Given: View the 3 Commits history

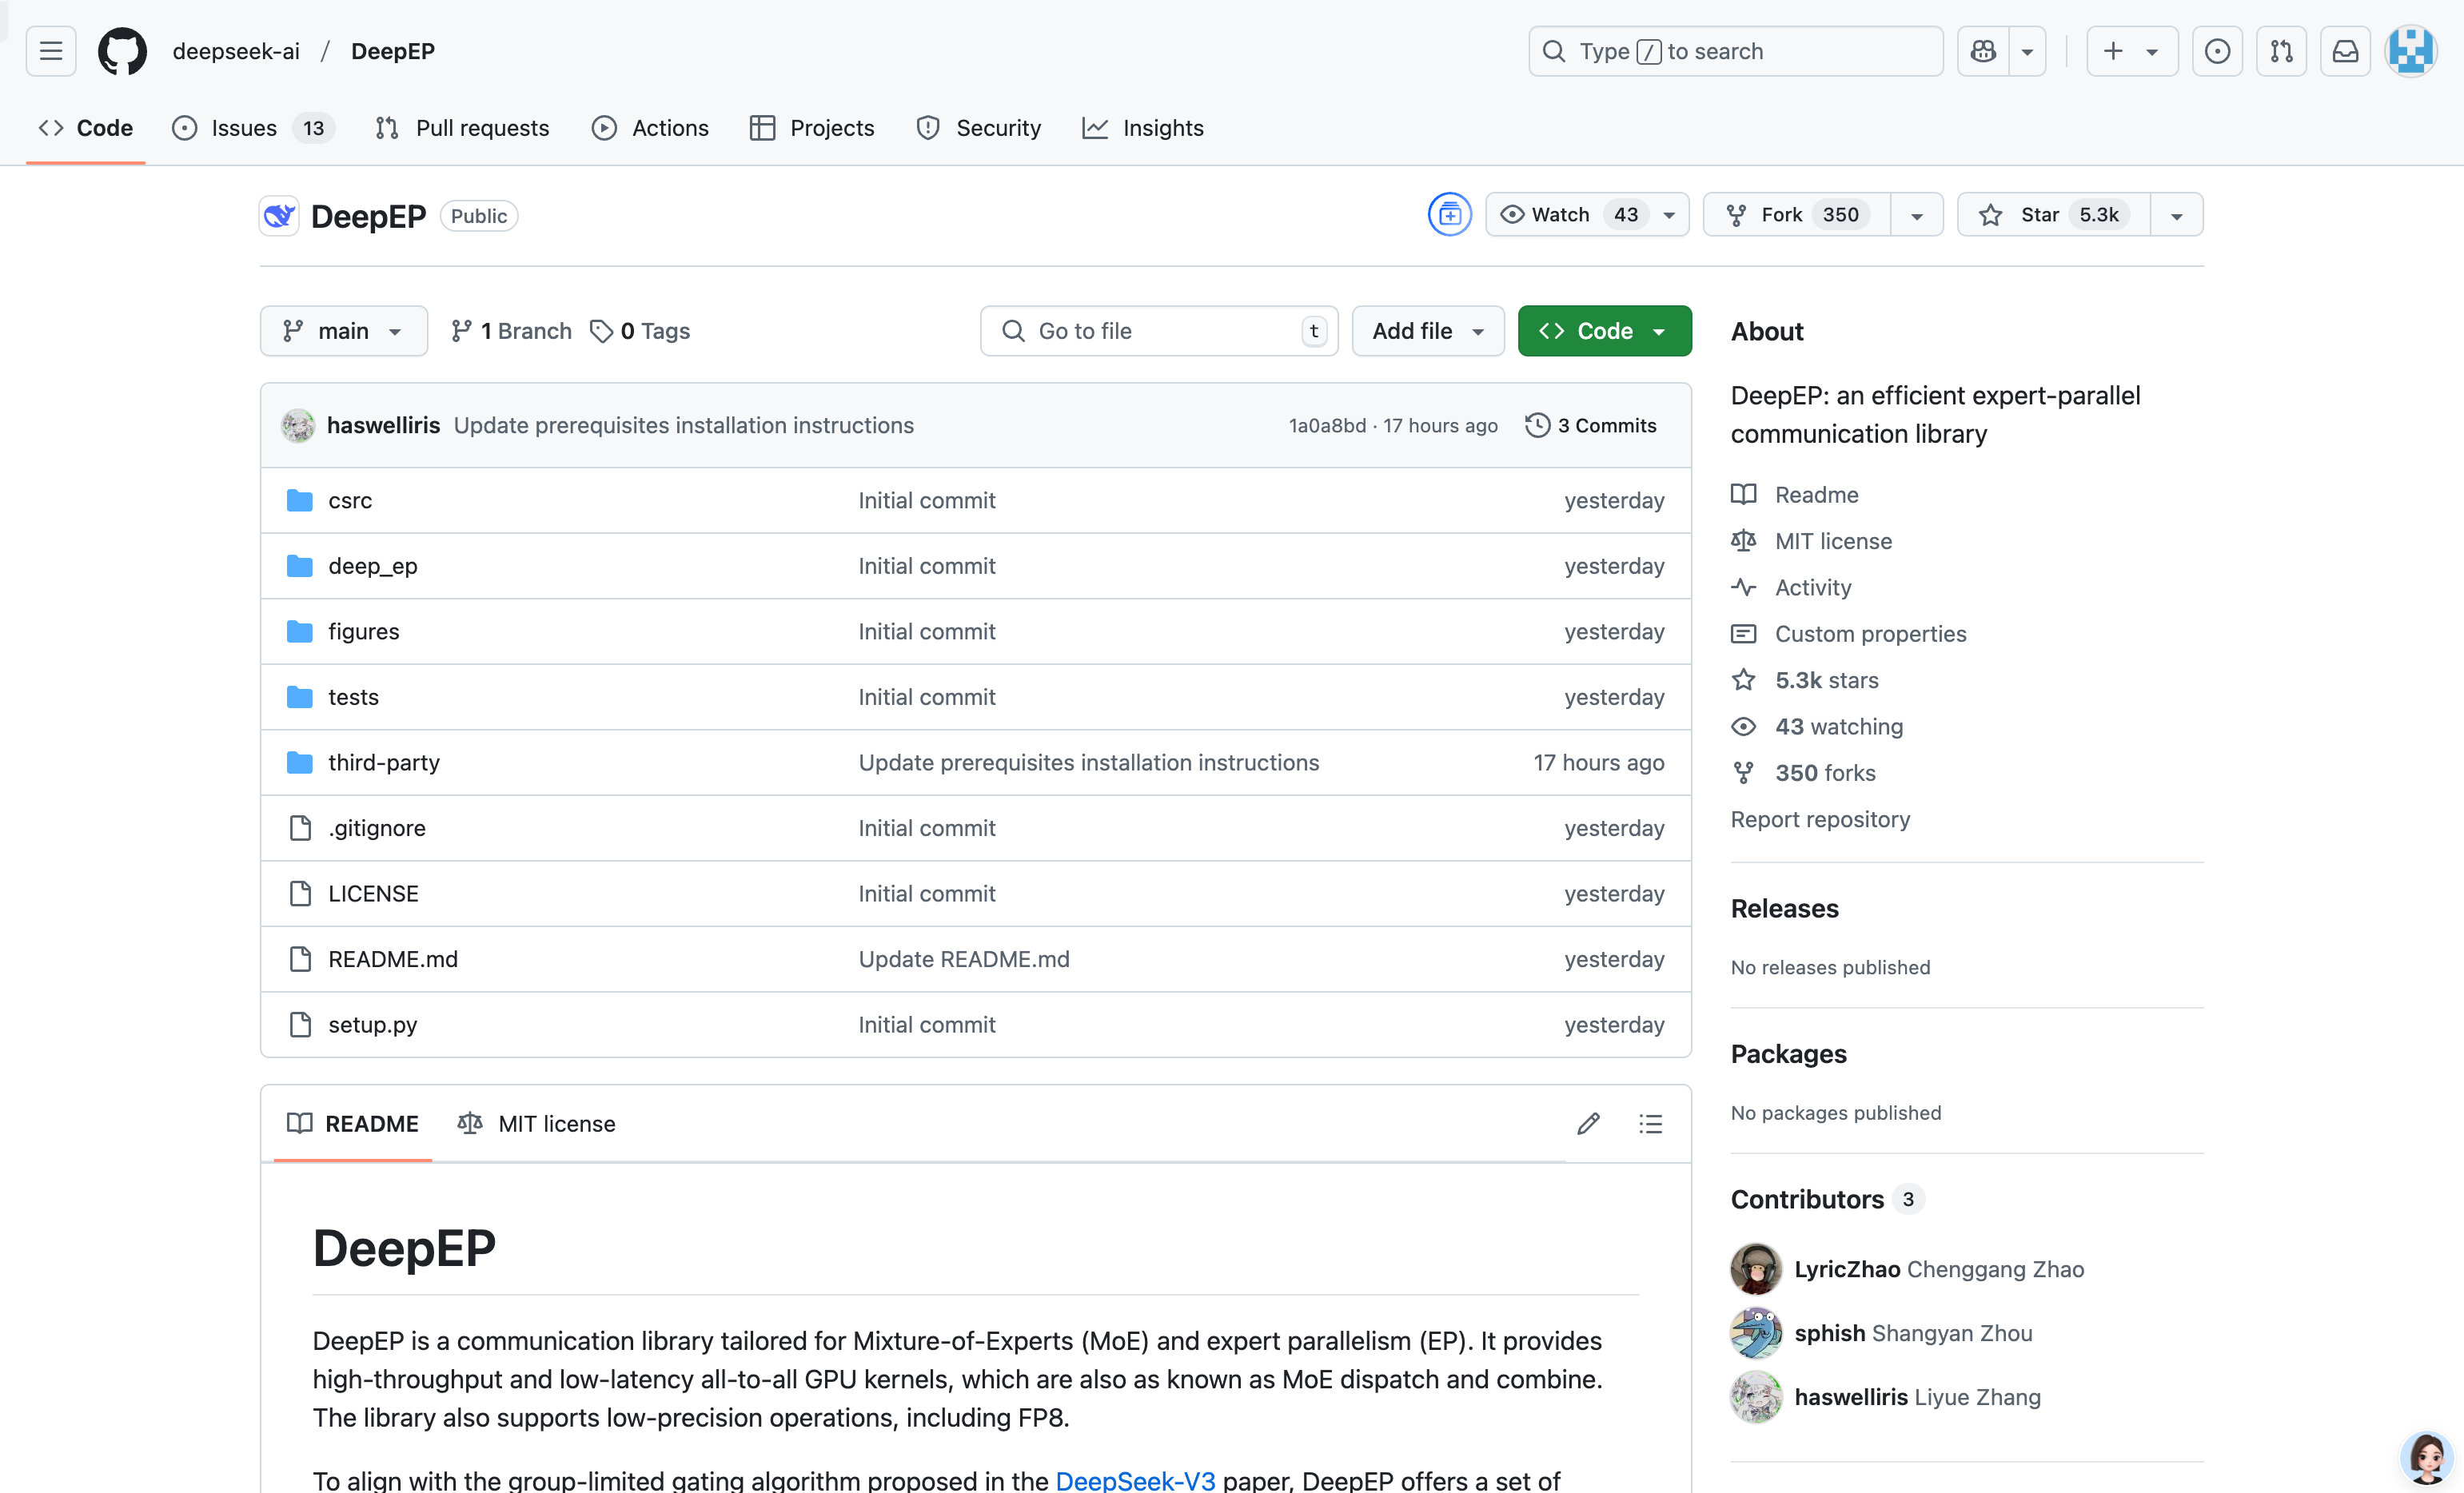Looking at the screenshot, I should point(1591,425).
